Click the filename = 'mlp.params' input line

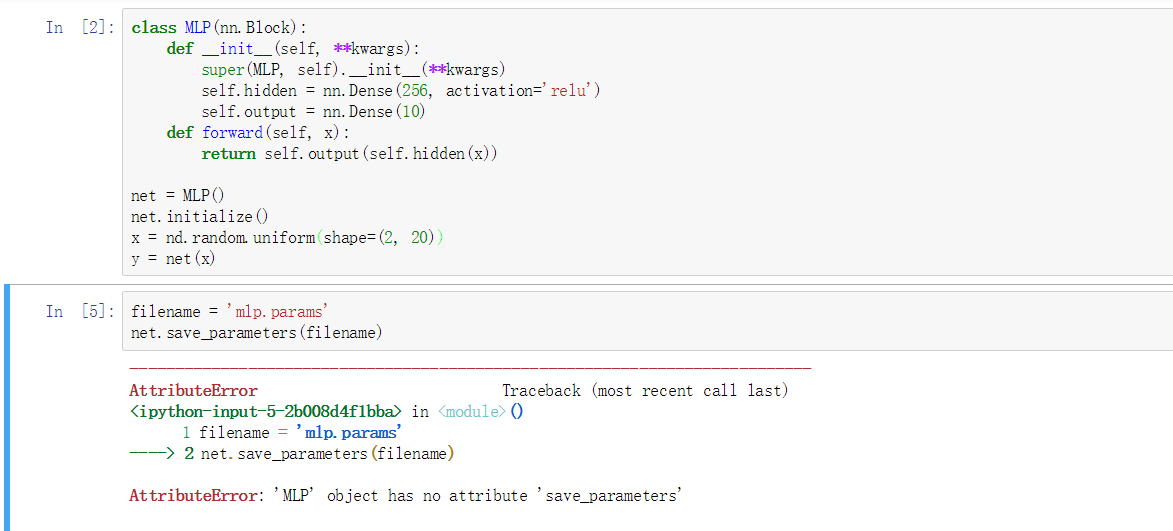tap(230, 311)
